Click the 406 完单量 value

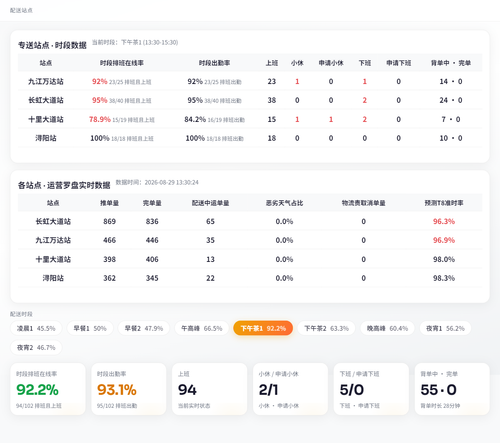point(152,259)
